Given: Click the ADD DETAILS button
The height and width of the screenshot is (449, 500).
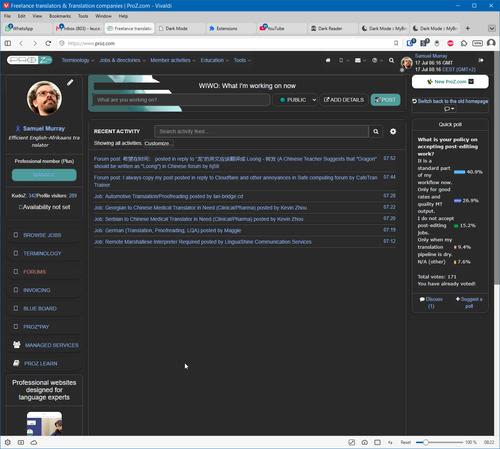Looking at the screenshot, I should [x=344, y=100].
